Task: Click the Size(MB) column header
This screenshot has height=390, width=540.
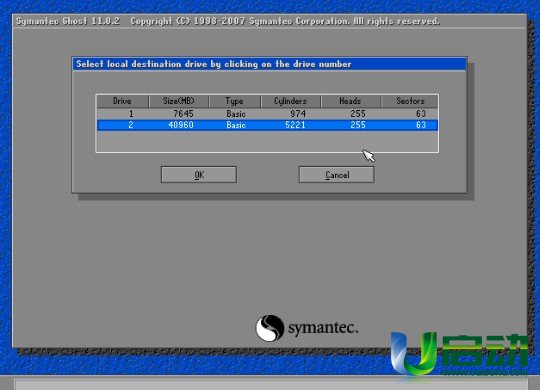Action: coord(179,101)
